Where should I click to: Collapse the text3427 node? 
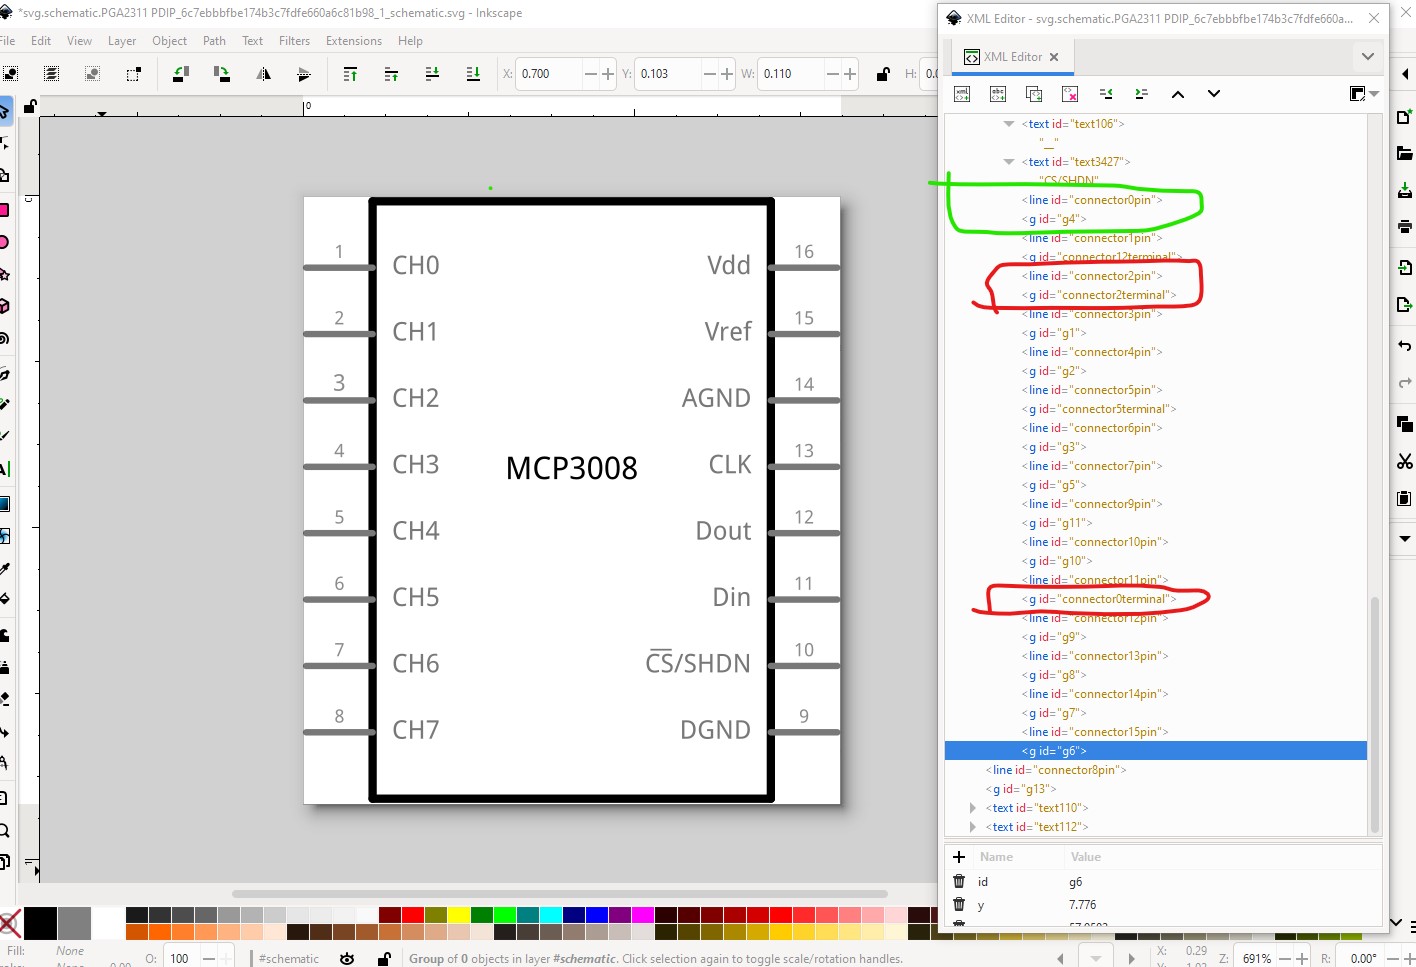click(x=1009, y=162)
